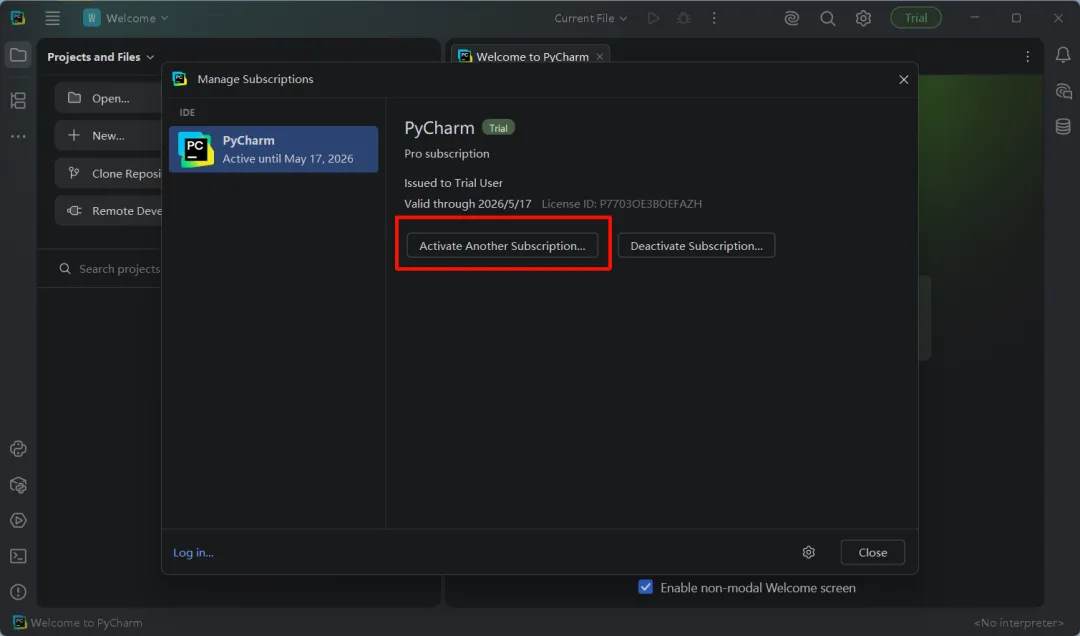Open dialog settings gear icon

(x=809, y=553)
